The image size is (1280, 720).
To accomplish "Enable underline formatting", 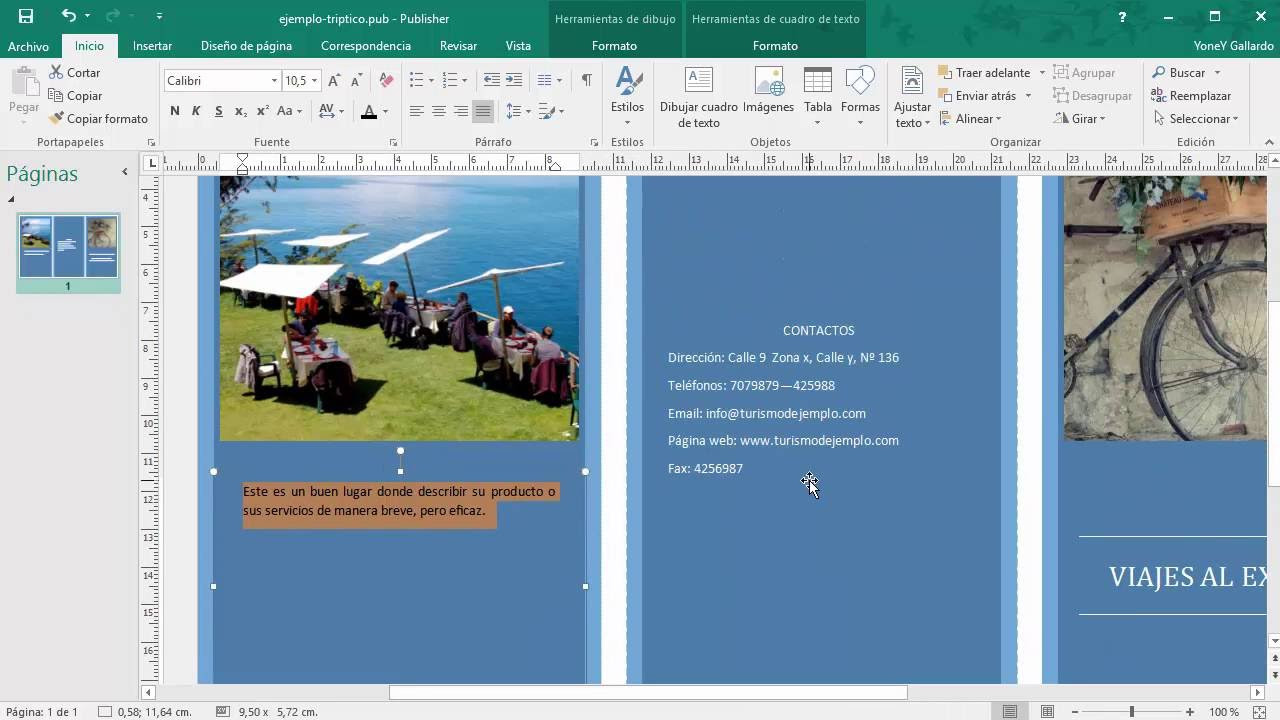I will click(218, 111).
